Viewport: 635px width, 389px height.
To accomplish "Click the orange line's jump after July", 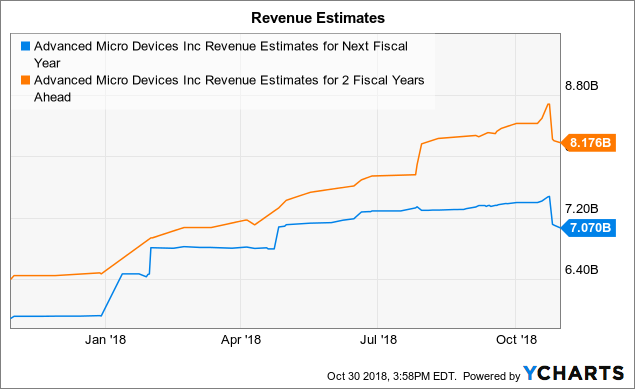I will (419, 159).
